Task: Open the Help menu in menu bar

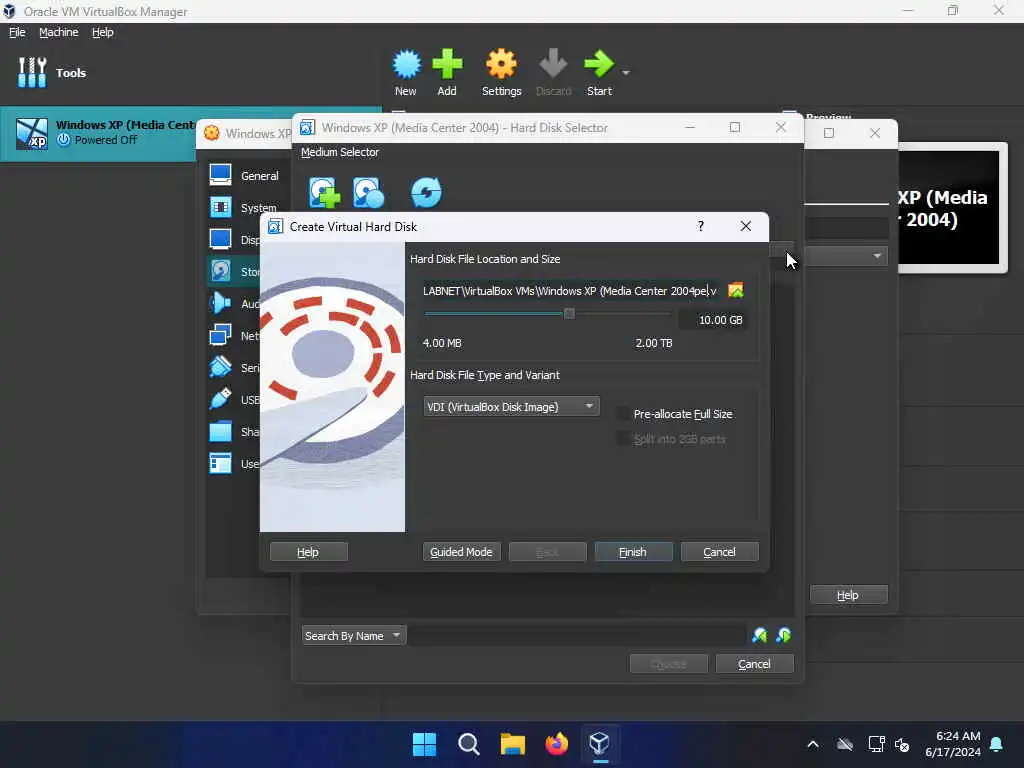Action: point(103,32)
